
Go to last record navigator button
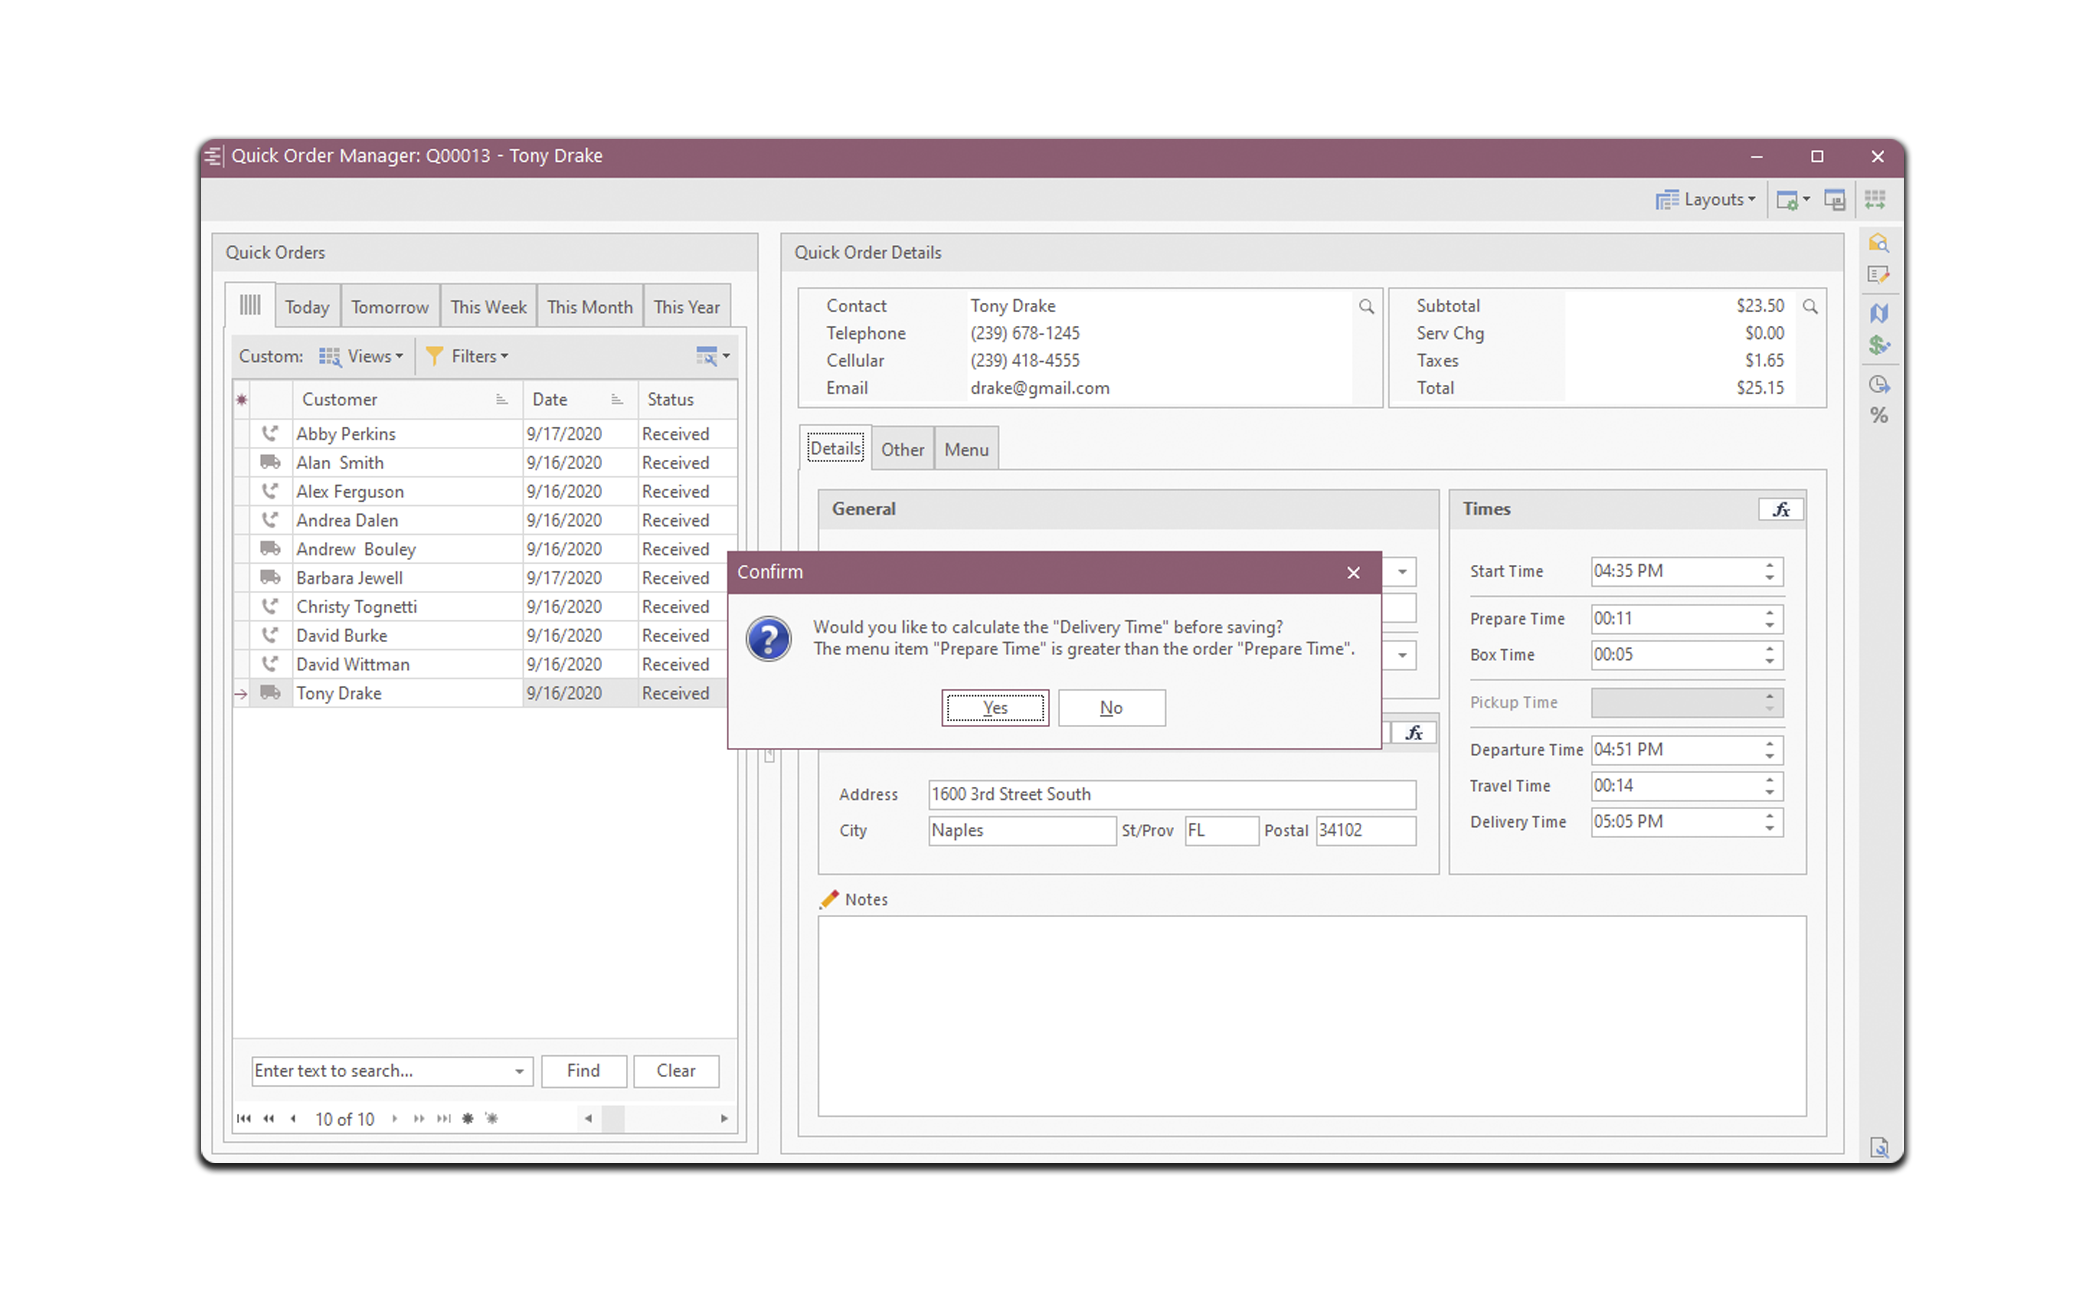444,1119
